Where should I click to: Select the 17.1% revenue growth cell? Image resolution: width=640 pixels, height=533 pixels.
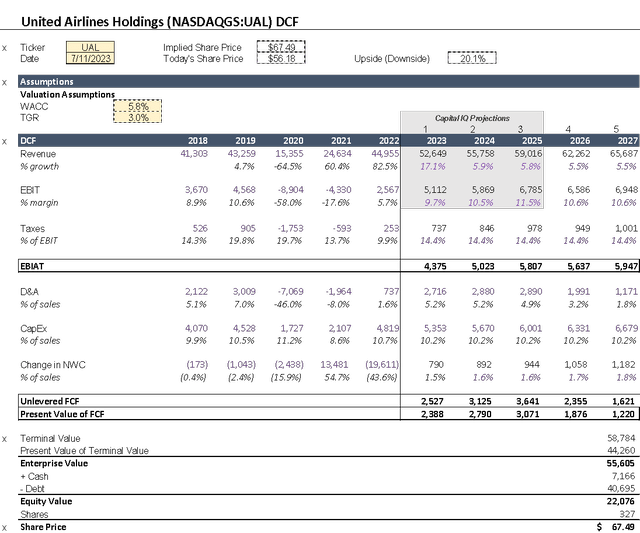(x=433, y=167)
